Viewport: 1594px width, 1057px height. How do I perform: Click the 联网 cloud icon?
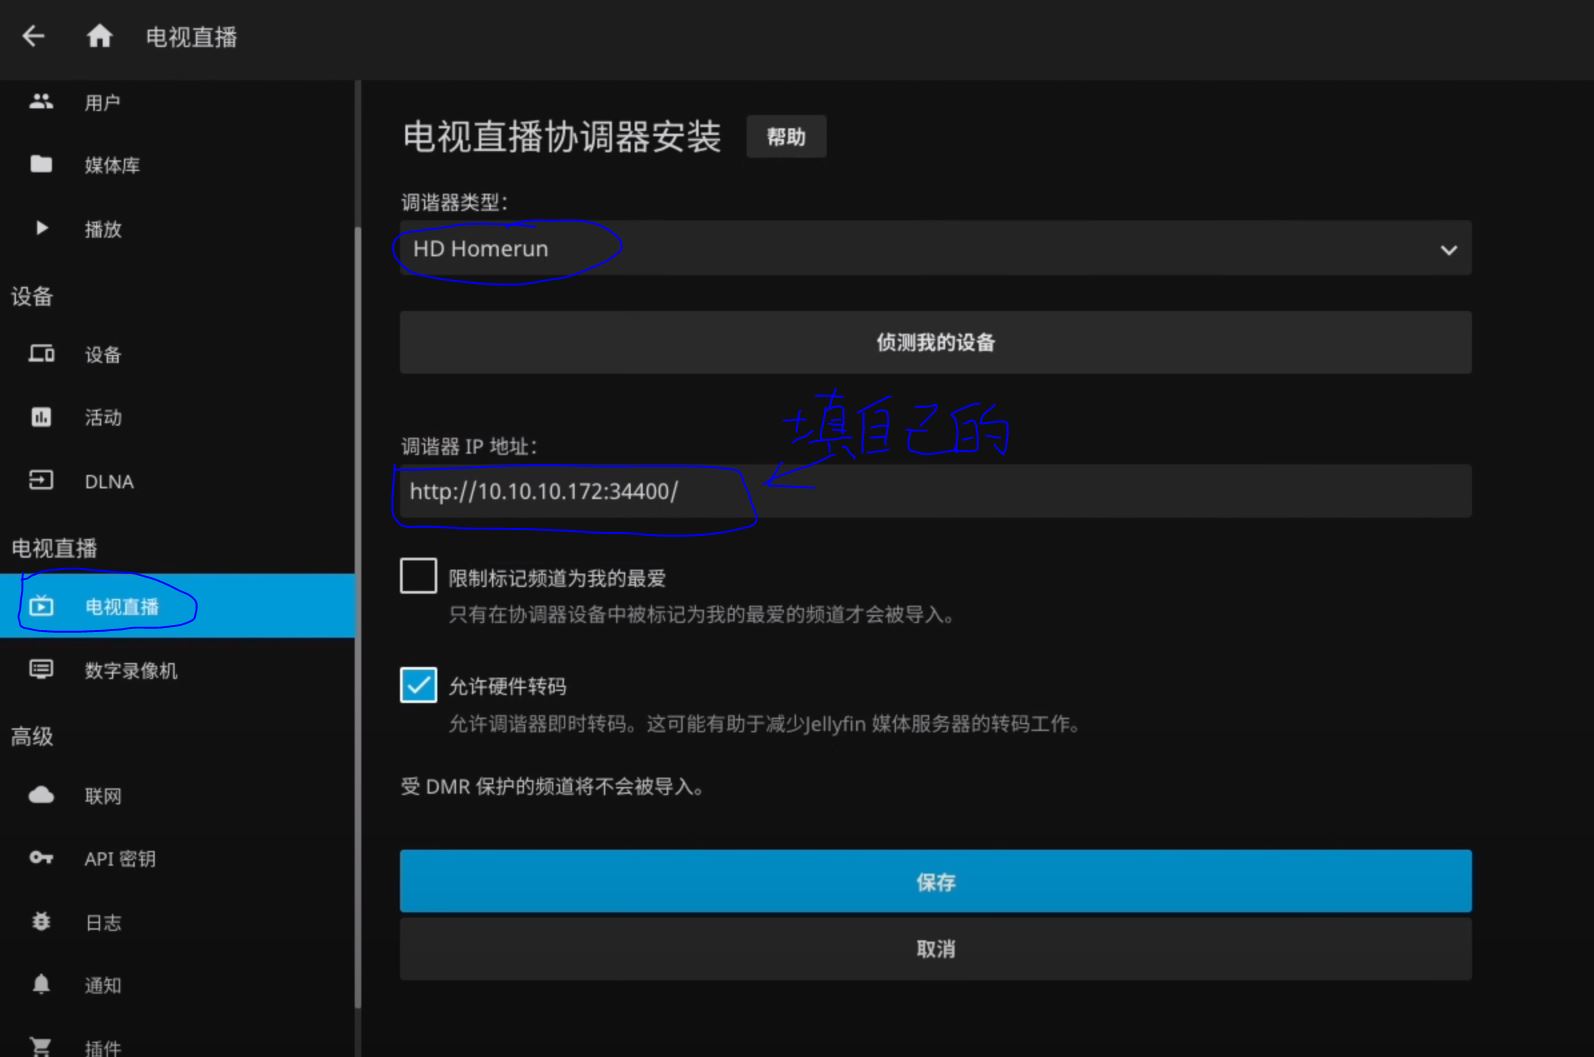click(41, 796)
